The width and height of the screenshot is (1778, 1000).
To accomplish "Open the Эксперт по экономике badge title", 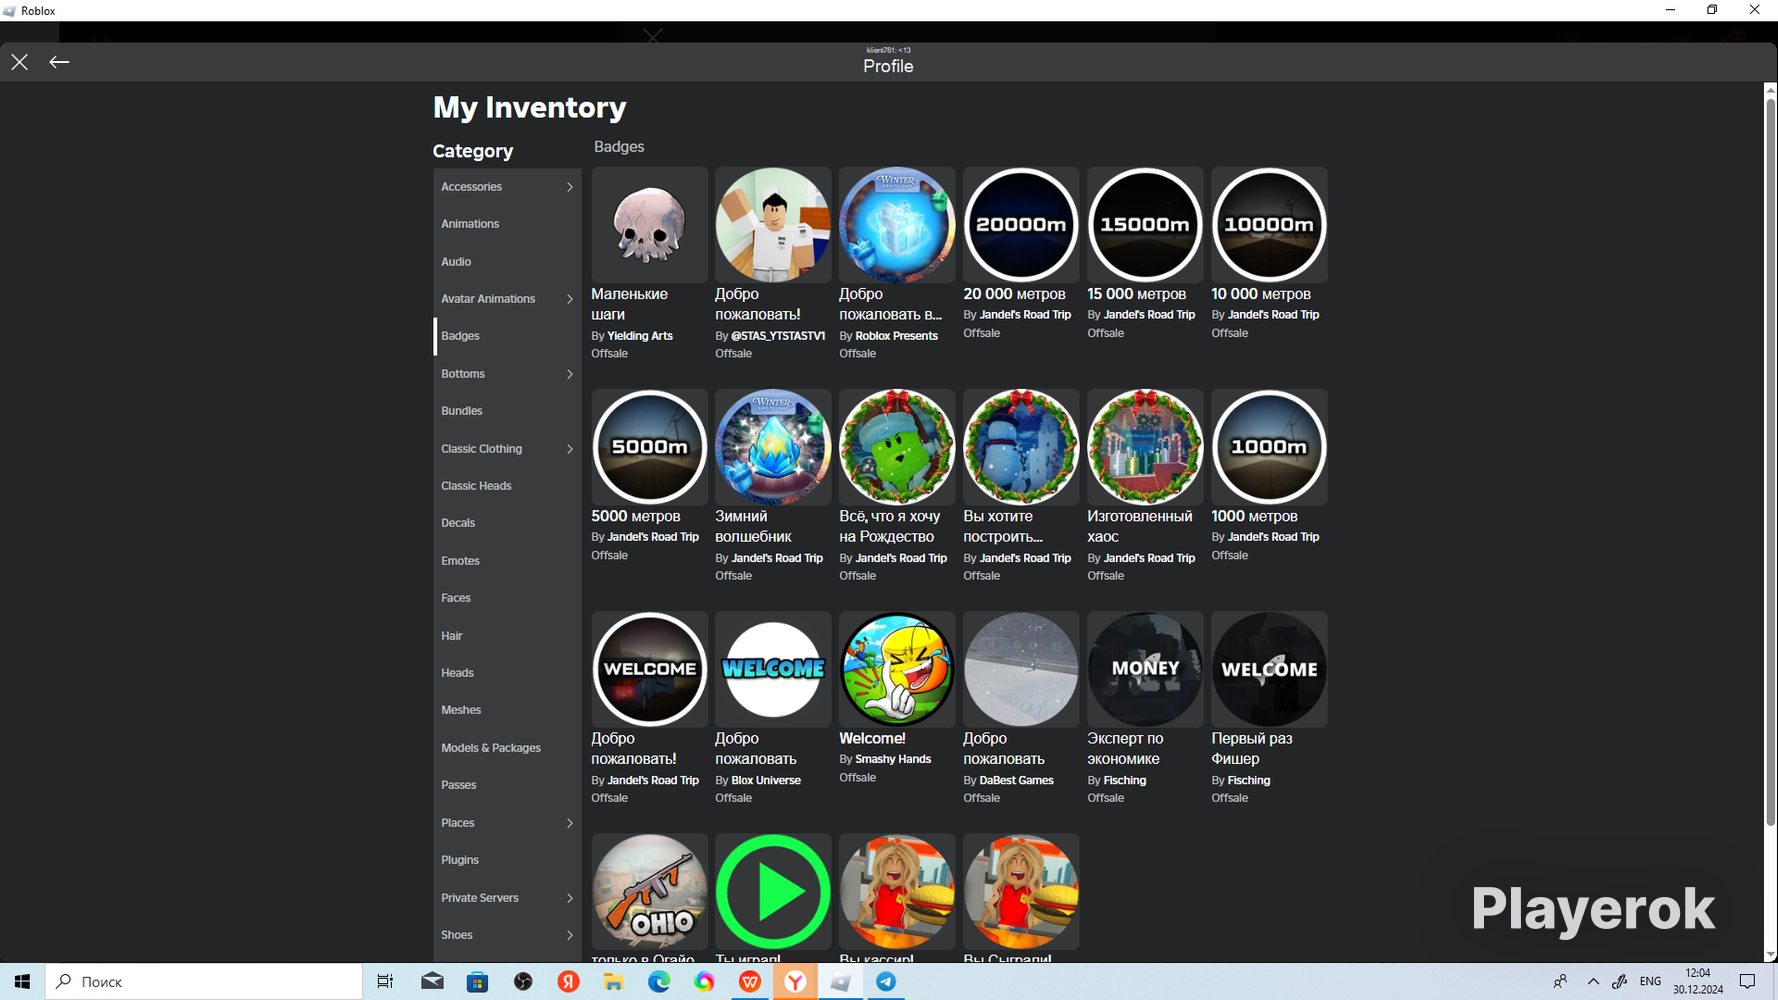I will click(x=1125, y=749).
